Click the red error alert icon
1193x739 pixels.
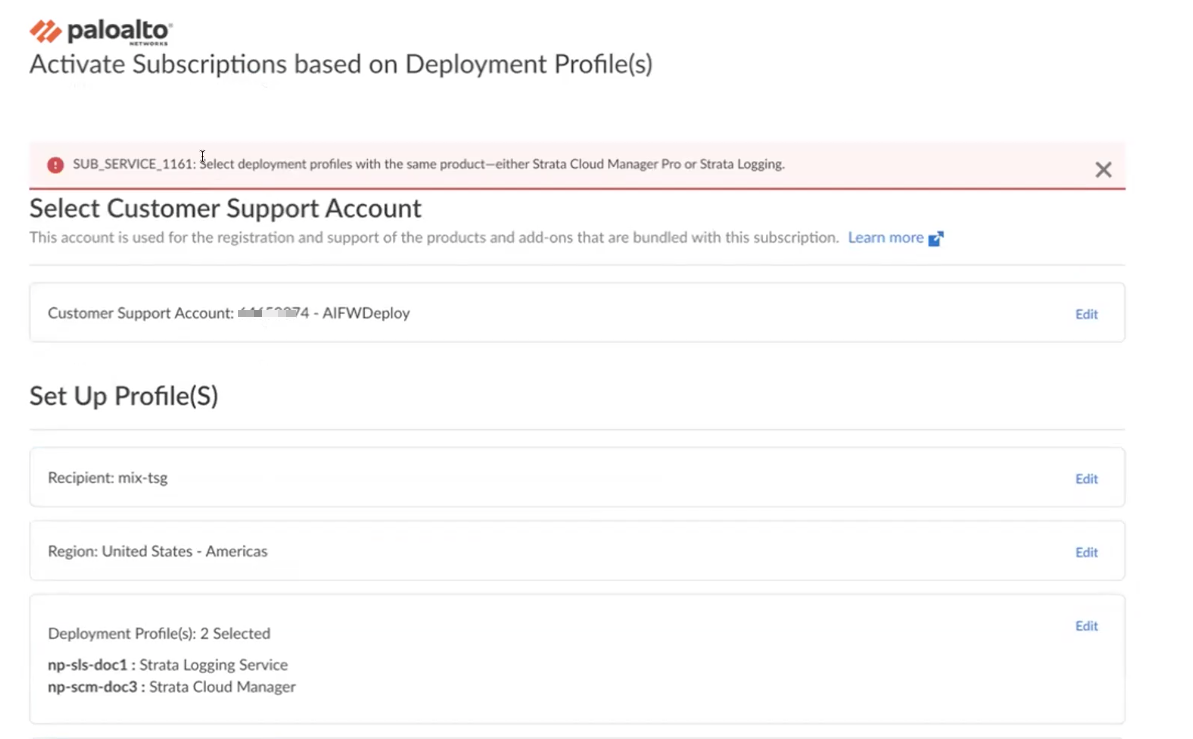coord(54,165)
